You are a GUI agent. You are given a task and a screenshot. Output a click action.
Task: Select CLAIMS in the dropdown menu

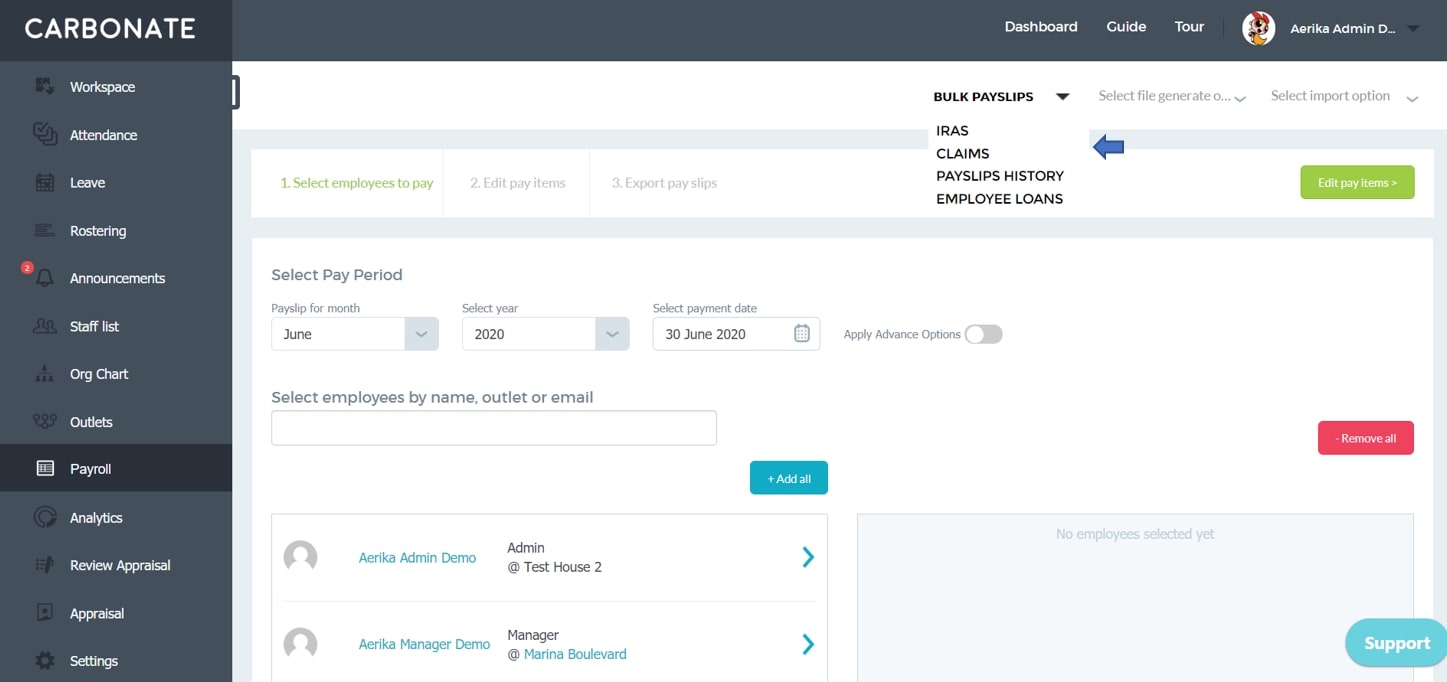point(962,153)
